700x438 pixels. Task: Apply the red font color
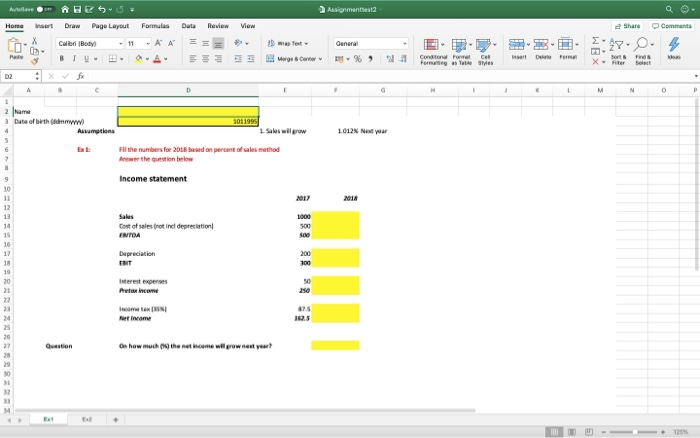pyautogui.click(x=157, y=58)
